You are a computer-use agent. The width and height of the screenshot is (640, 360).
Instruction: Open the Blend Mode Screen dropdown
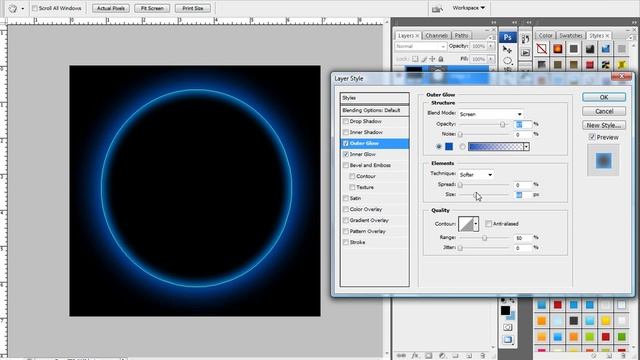[491, 114]
